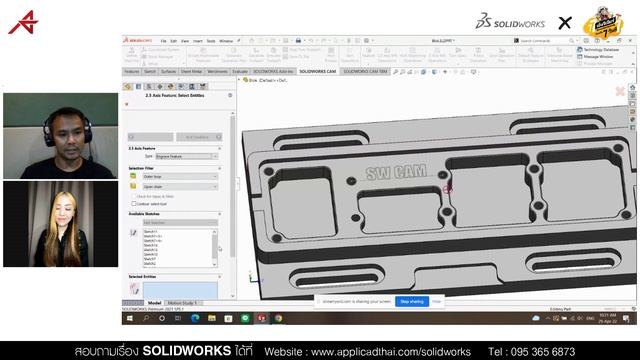The width and height of the screenshot is (640, 360).
Task: Open the Type dropdown showing Engrave Feature
Action: click(x=187, y=156)
